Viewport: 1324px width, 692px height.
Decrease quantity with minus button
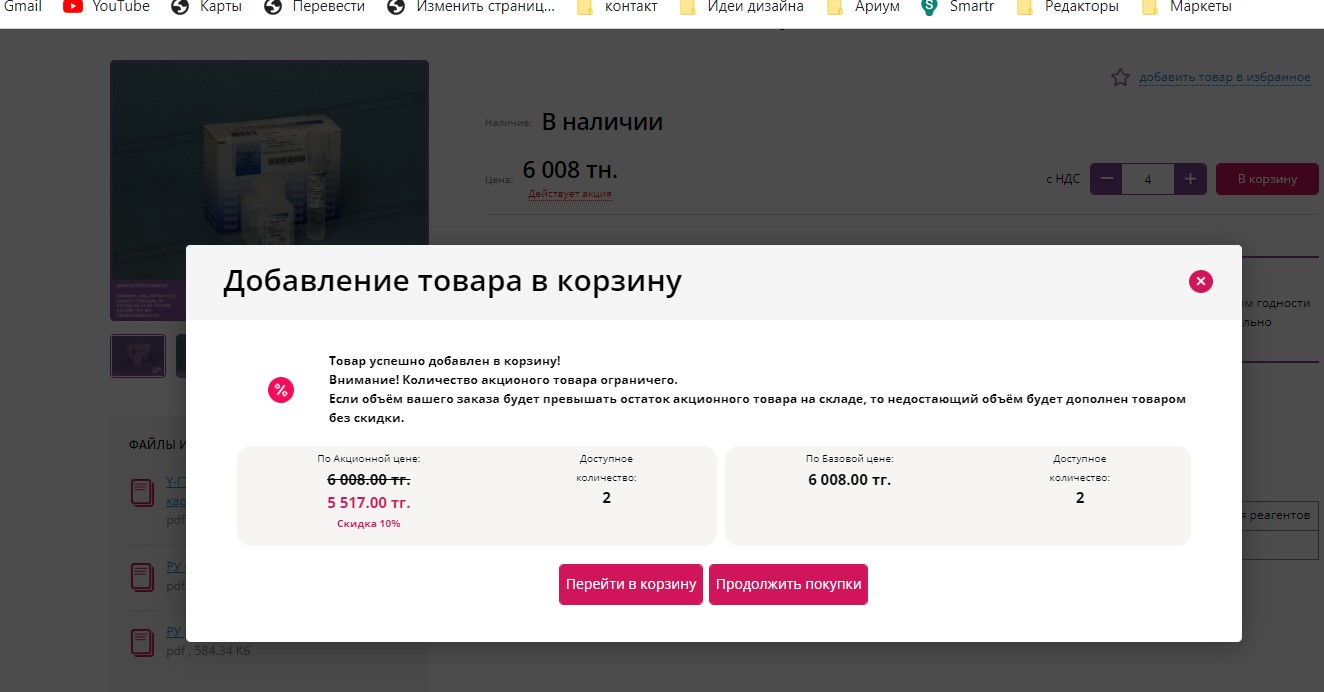pos(1106,179)
